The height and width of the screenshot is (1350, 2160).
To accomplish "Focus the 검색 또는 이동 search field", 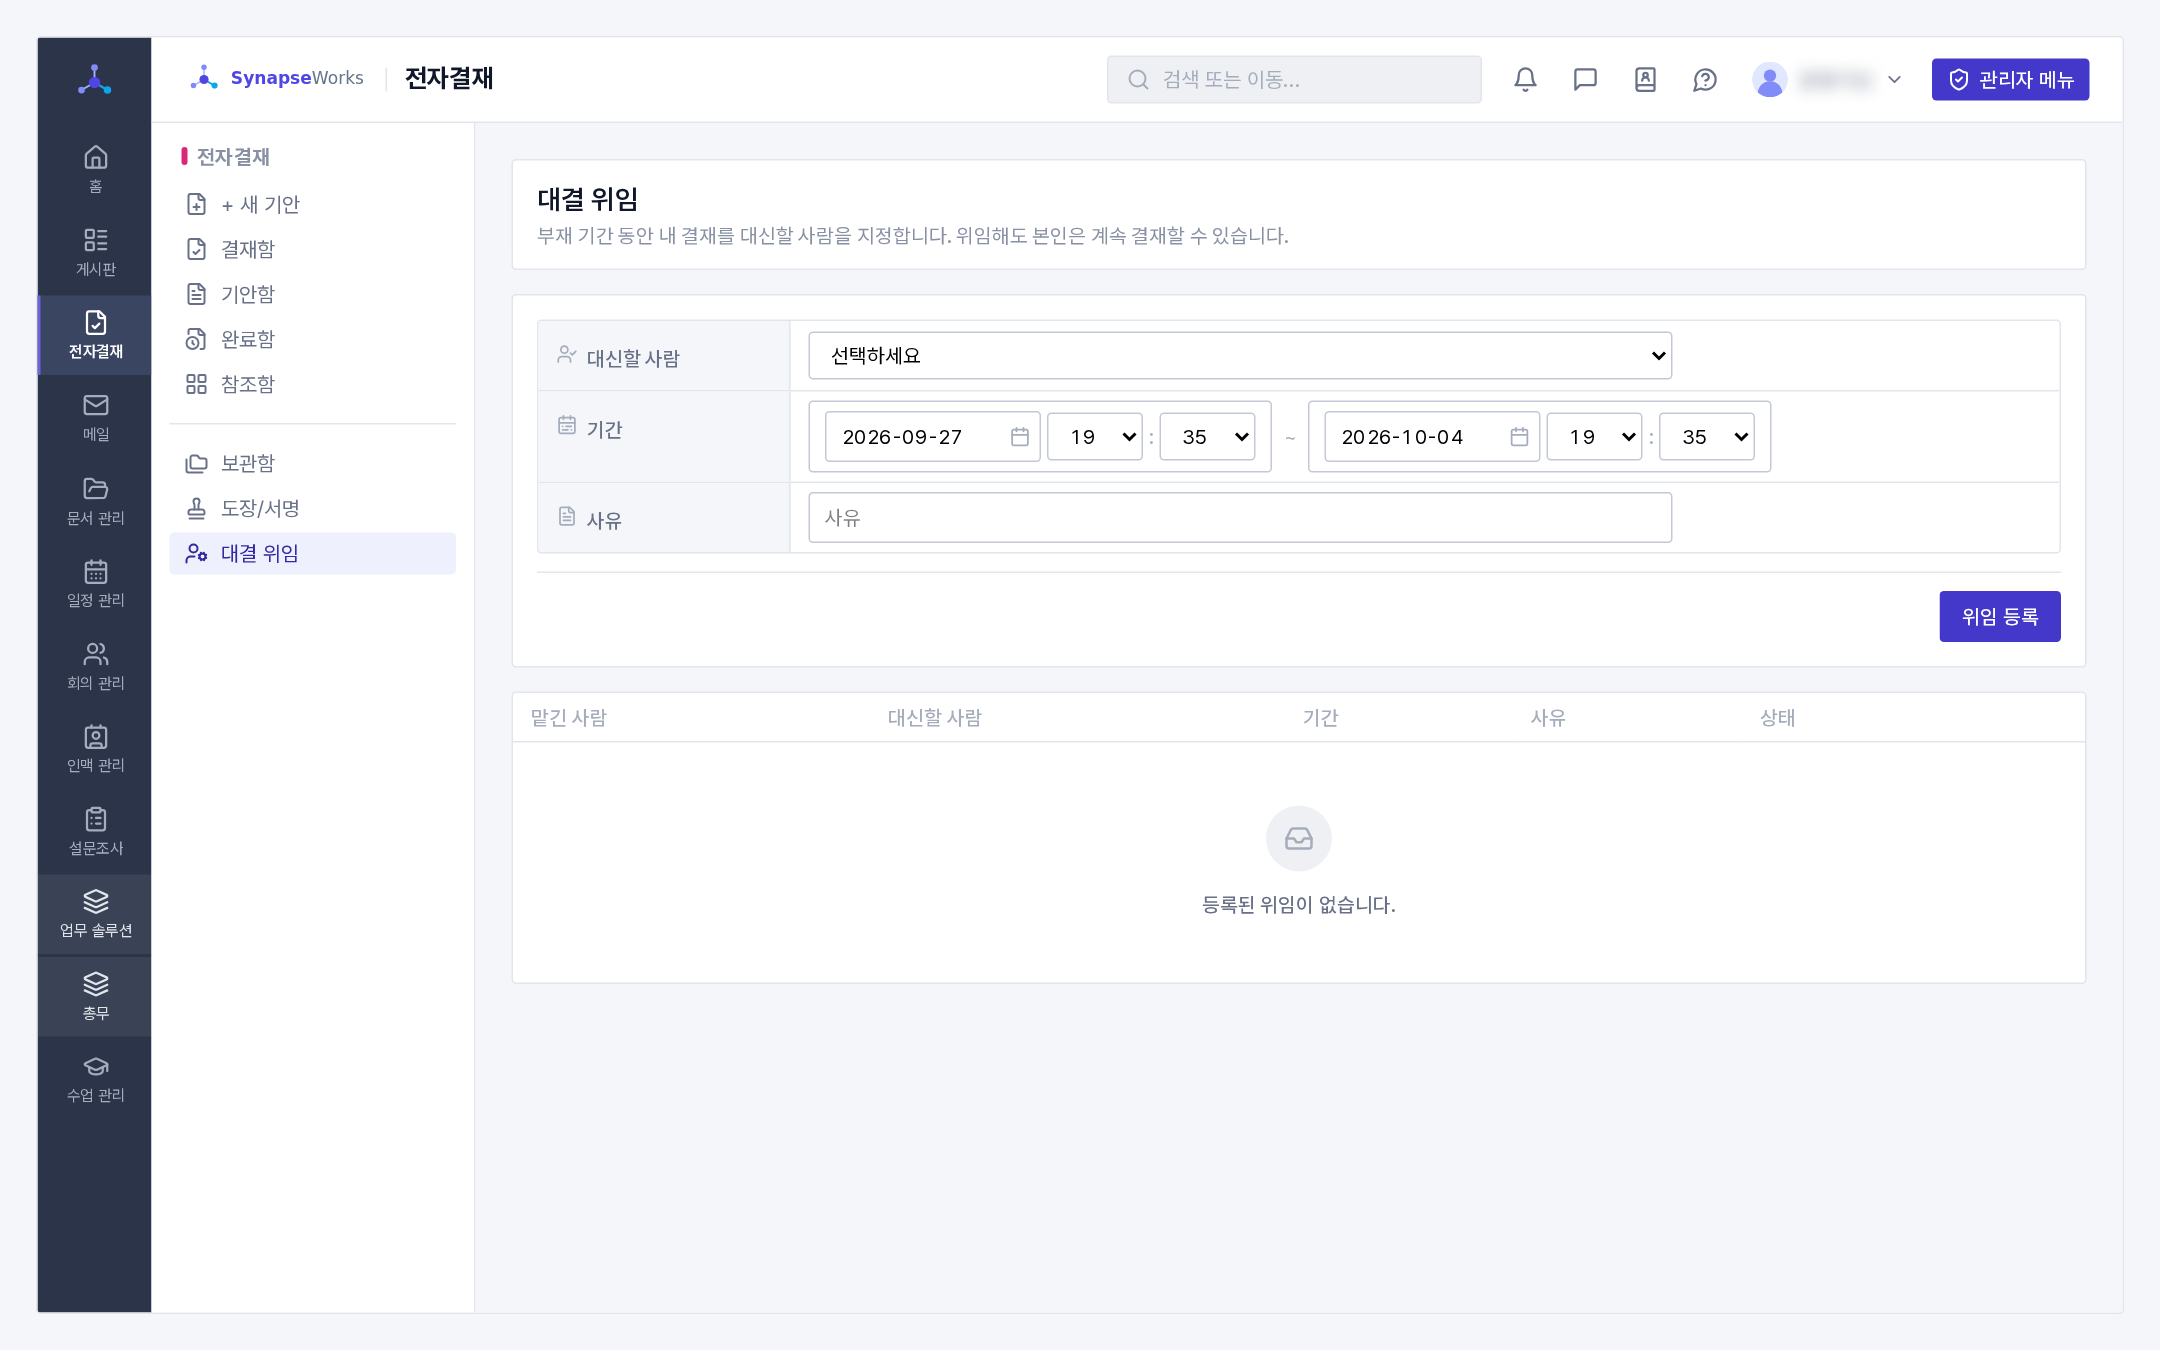I will [1294, 79].
